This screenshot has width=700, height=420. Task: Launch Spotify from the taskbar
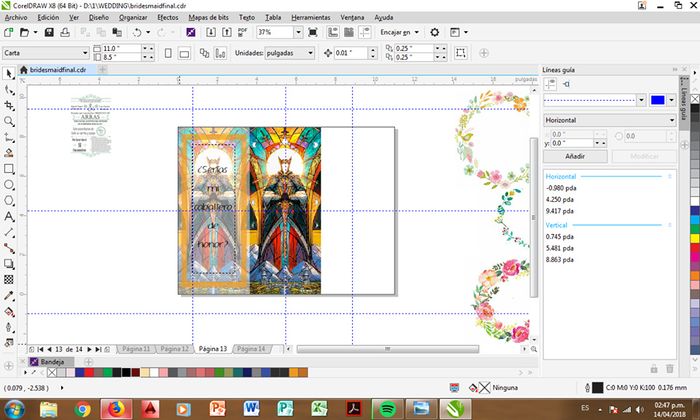click(x=387, y=407)
